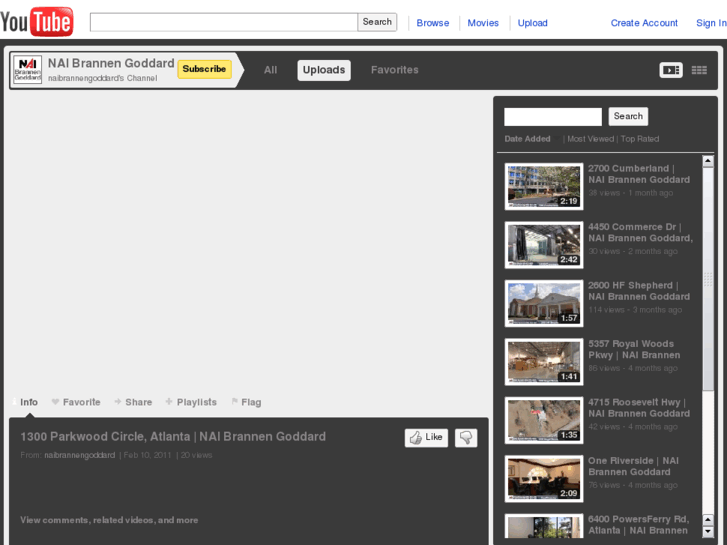Viewport: 727px width, 545px height.
Task: Click View comments, related videos, and more
Action: coord(109,520)
